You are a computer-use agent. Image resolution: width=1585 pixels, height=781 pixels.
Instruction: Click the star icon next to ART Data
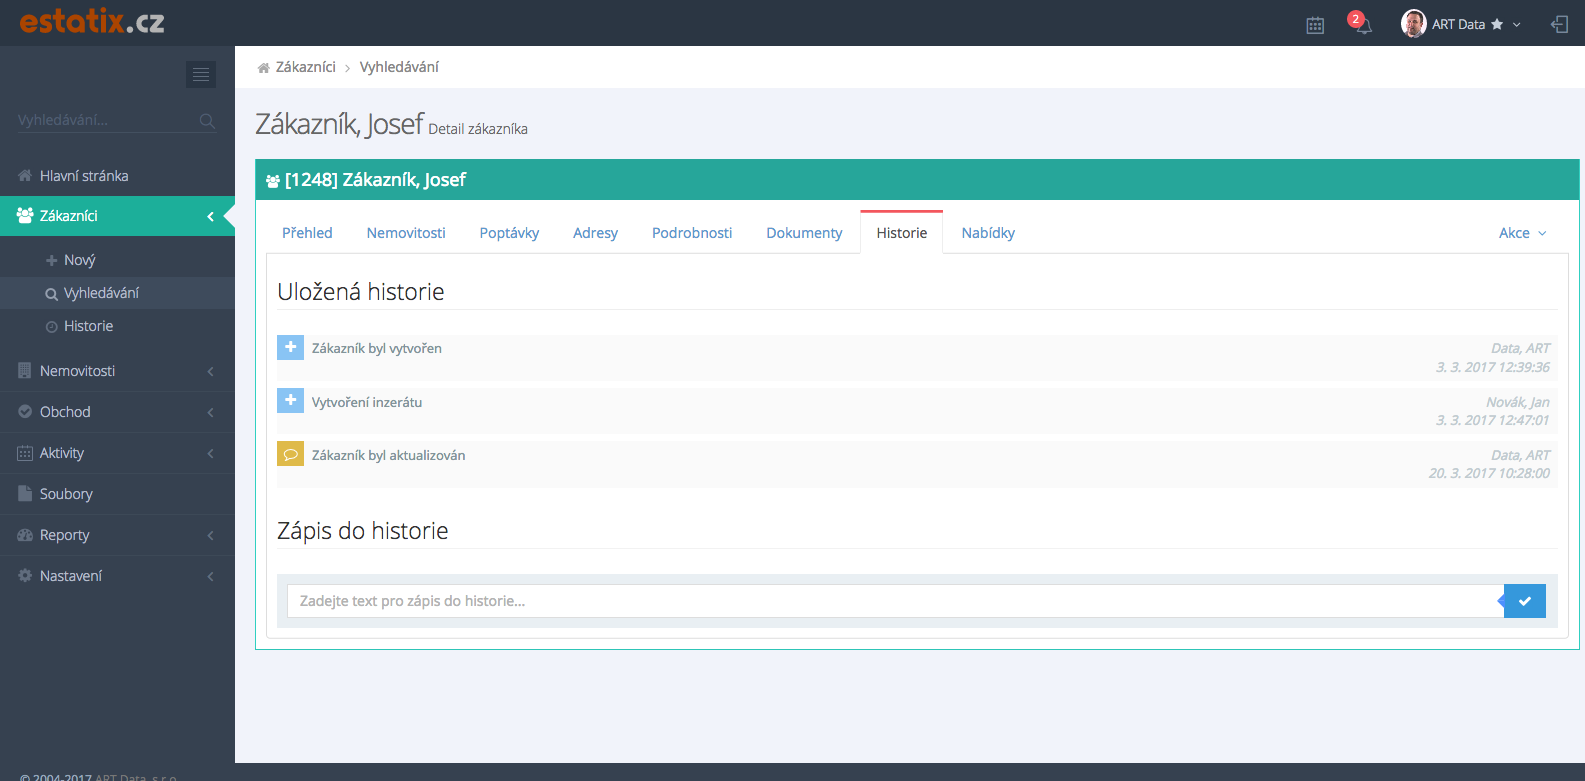[1497, 24]
